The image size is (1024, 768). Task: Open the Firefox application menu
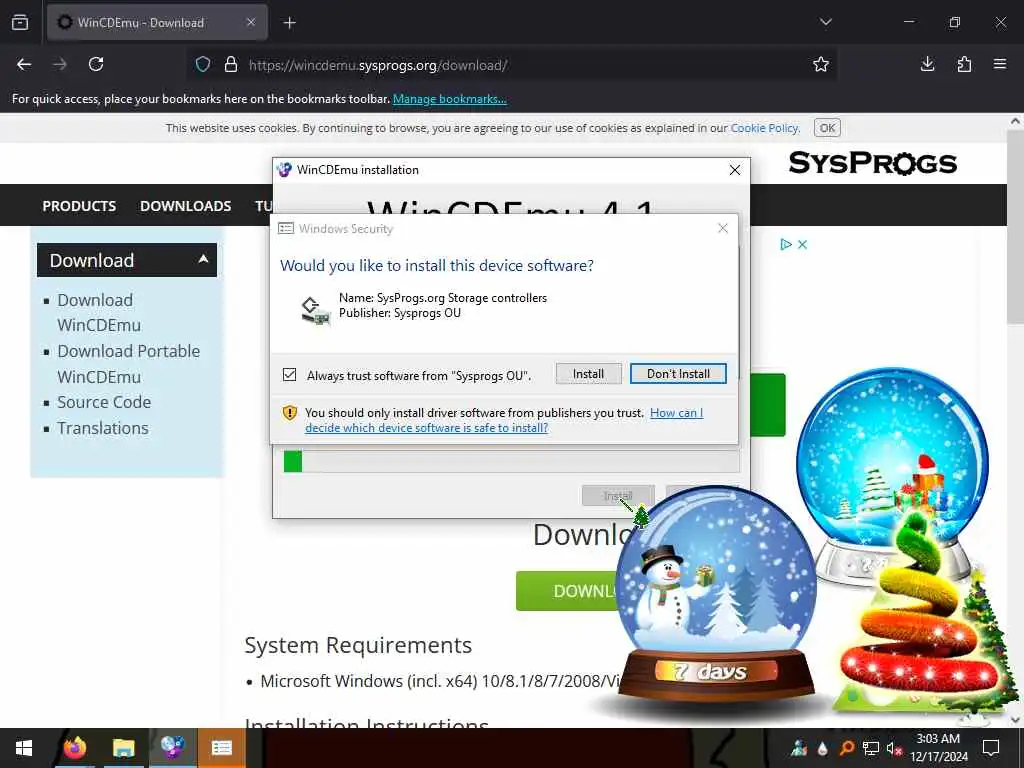1000,64
